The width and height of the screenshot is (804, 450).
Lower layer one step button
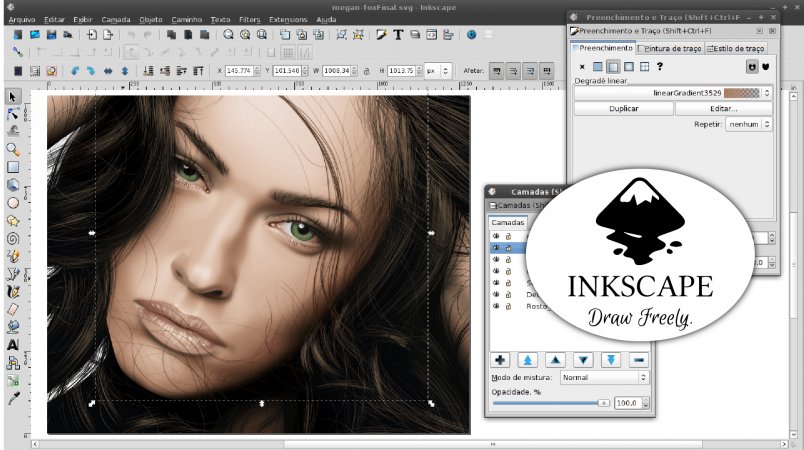(x=583, y=360)
